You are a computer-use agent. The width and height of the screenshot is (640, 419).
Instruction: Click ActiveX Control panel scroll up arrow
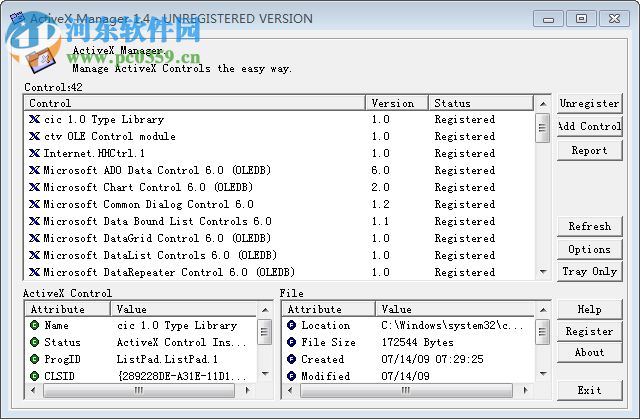pyautogui.click(x=265, y=310)
